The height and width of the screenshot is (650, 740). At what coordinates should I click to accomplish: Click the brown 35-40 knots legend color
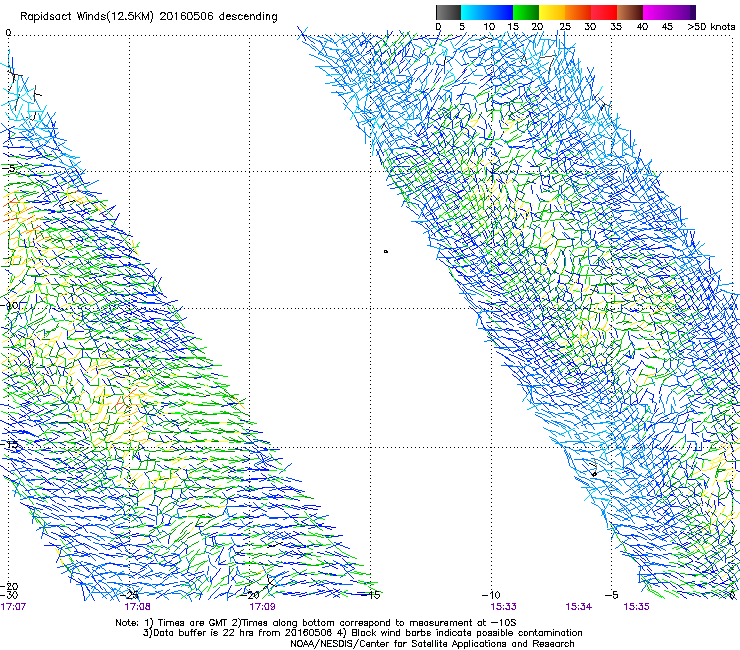(630, 12)
